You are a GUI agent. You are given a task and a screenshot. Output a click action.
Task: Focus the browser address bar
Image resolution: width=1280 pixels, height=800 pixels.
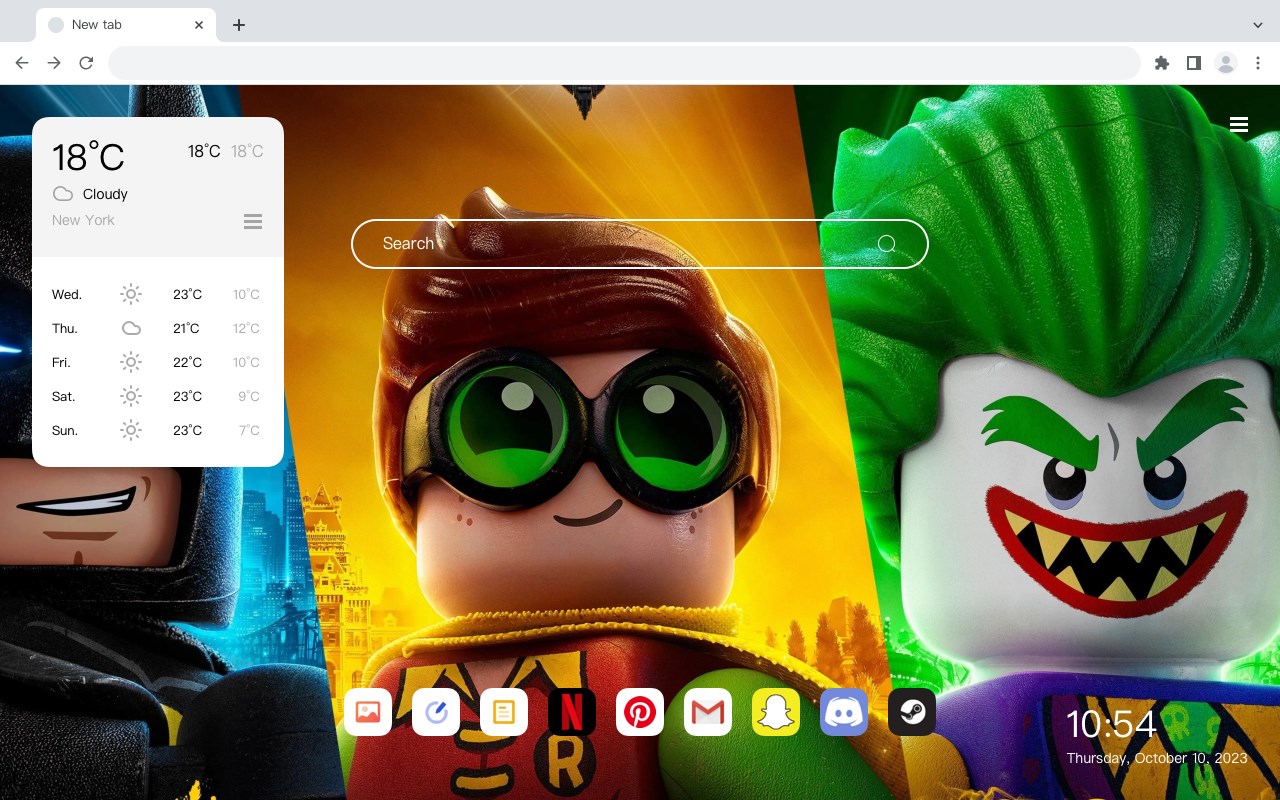tap(624, 63)
